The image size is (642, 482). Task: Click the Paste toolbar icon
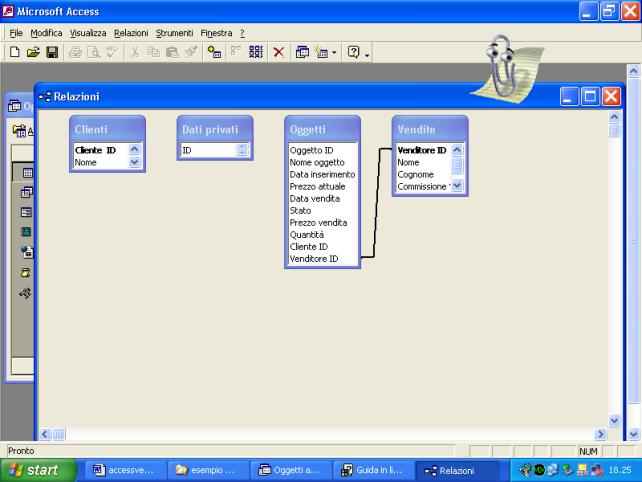pyautogui.click(x=172, y=52)
